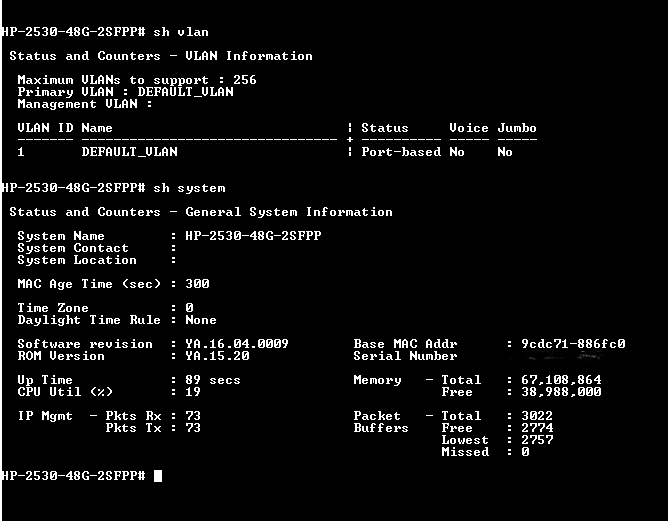Screen dimensions: 668x521
Task: Click the 'Management VLAN' label
Action: [78, 104]
